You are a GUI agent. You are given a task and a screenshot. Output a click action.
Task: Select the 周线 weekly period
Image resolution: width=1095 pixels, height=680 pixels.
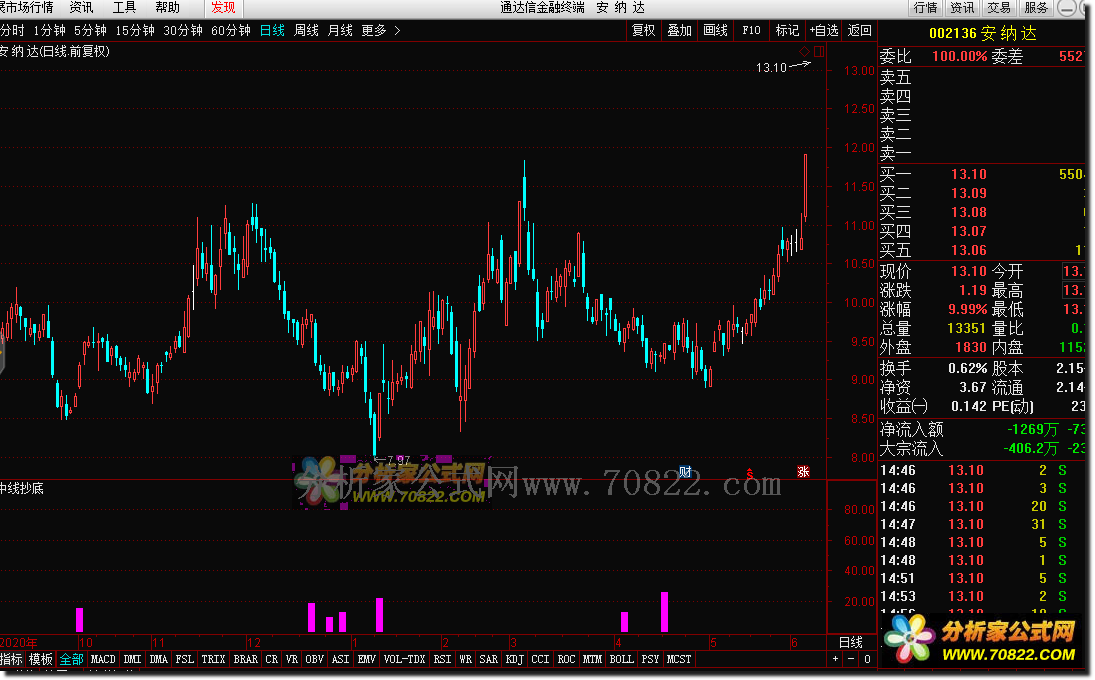307,31
